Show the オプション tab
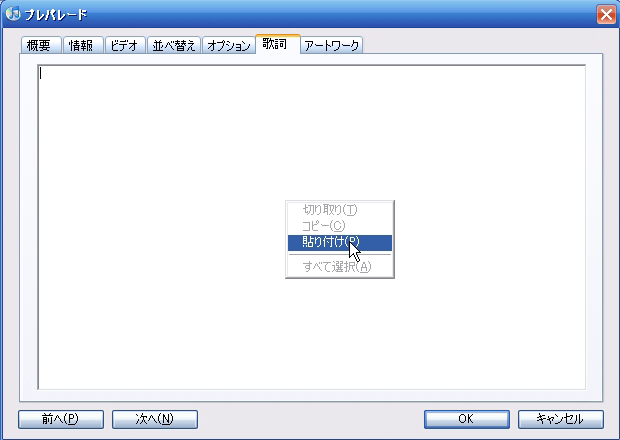620x440 pixels. click(x=229, y=45)
